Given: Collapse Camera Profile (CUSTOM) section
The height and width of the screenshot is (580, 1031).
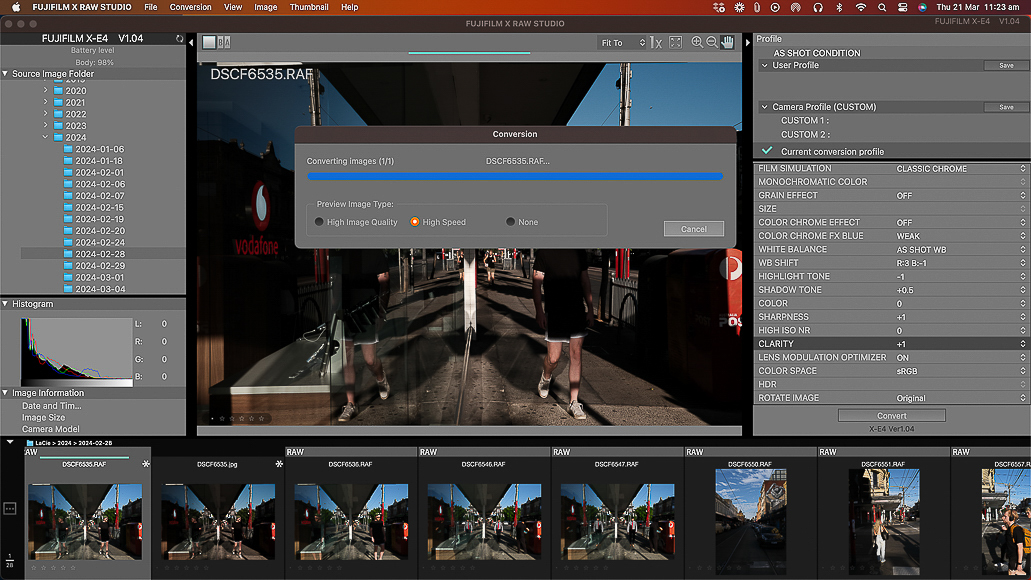Looking at the screenshot, I should [x=765, y=107].
